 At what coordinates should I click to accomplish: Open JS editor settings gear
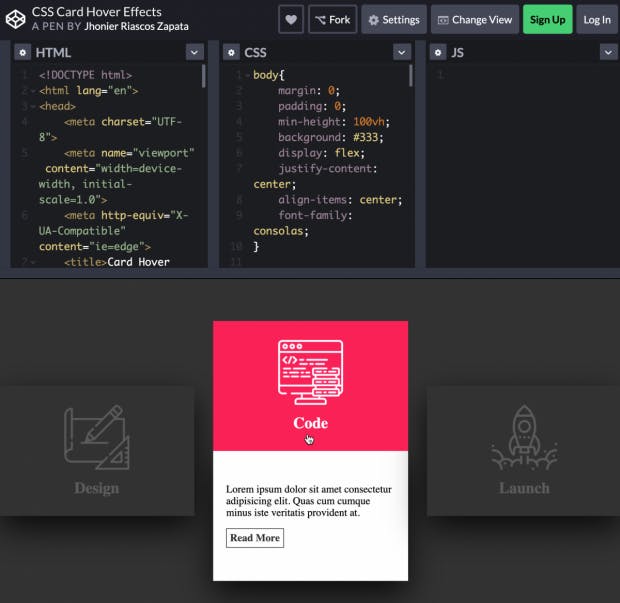click(438, 52)
